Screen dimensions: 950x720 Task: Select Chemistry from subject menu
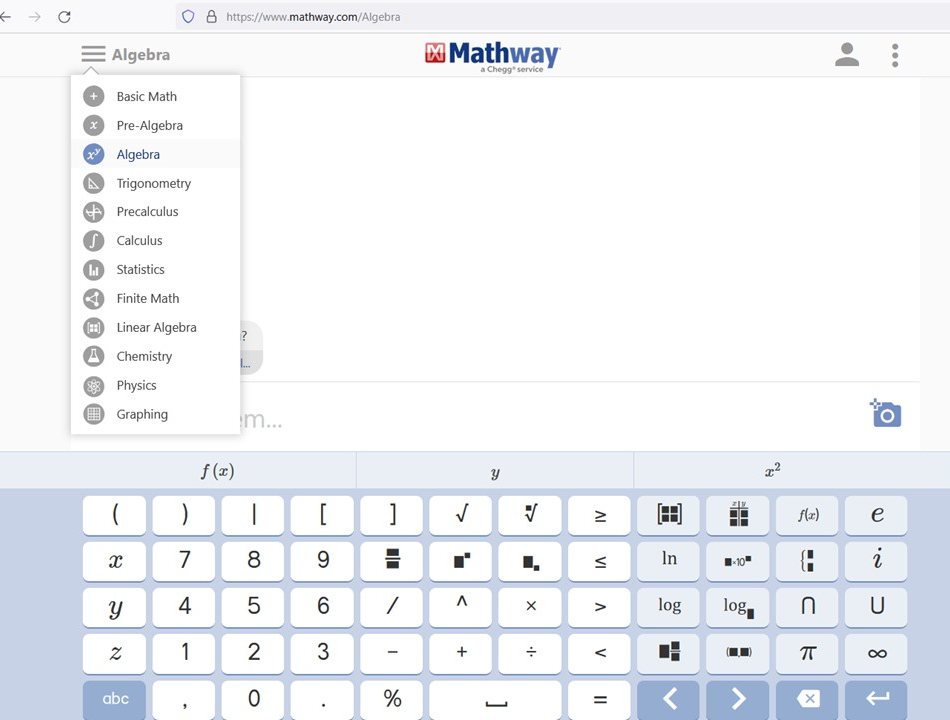pos(156,356)
